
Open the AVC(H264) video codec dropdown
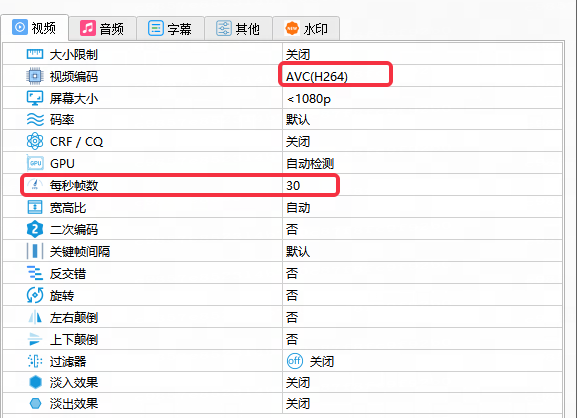[x=422, y=76]
